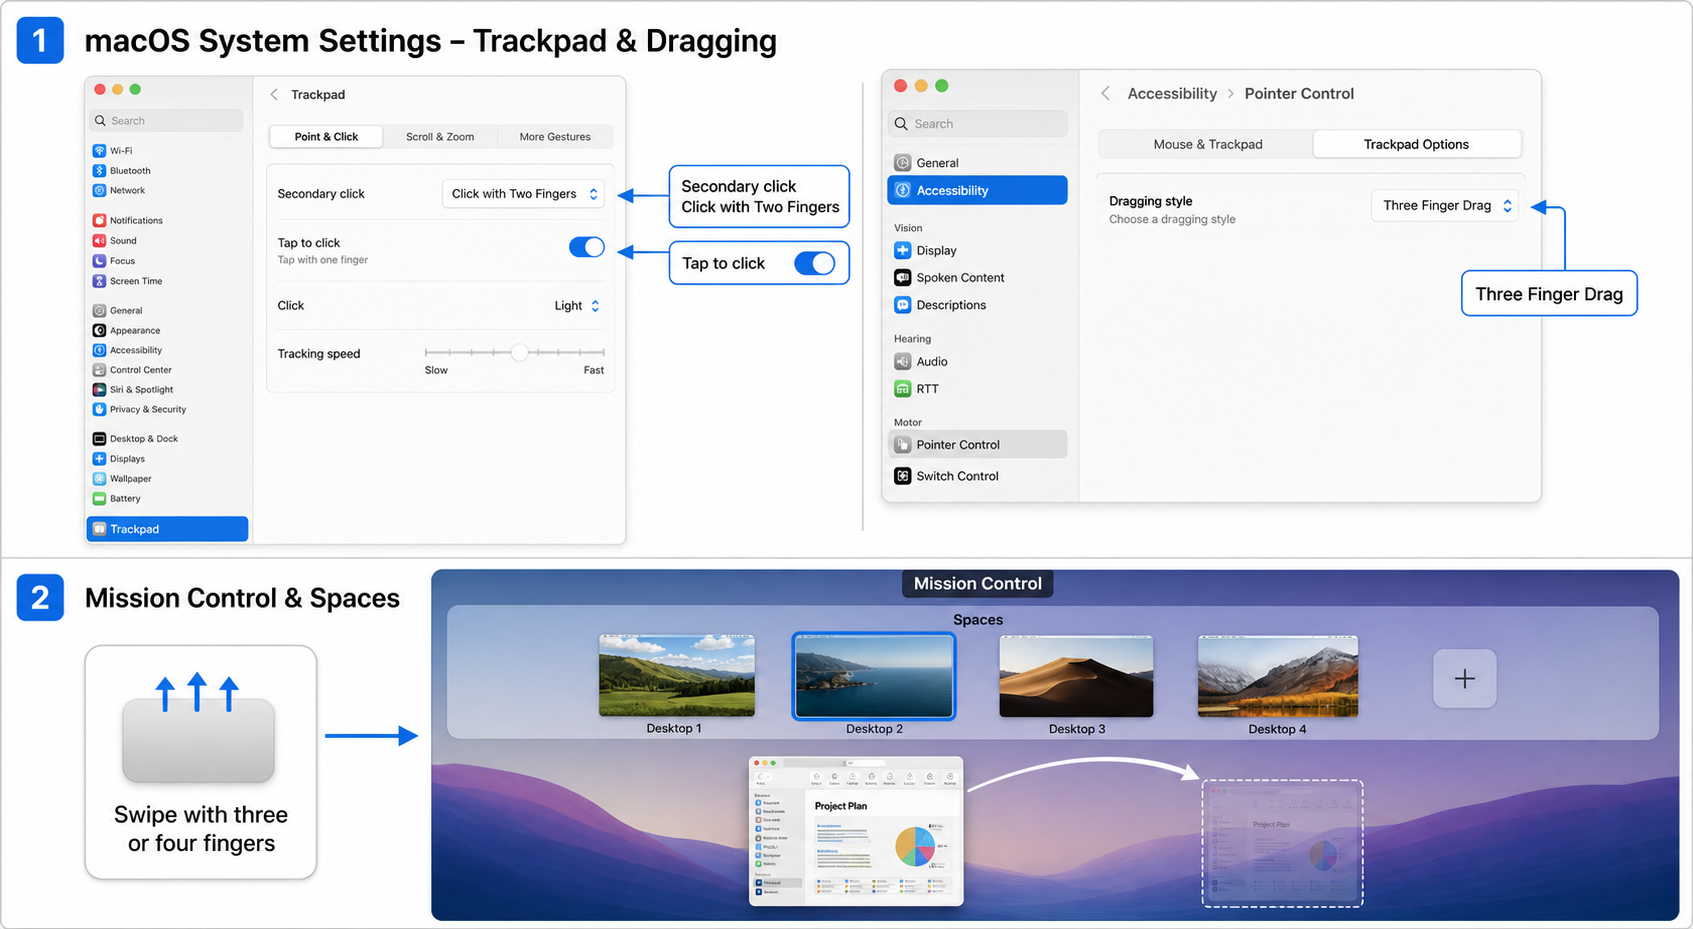Viewport: 1693px width, 929px height.
Task: Open the Privacy & Security hand icon
Action: 99,409
